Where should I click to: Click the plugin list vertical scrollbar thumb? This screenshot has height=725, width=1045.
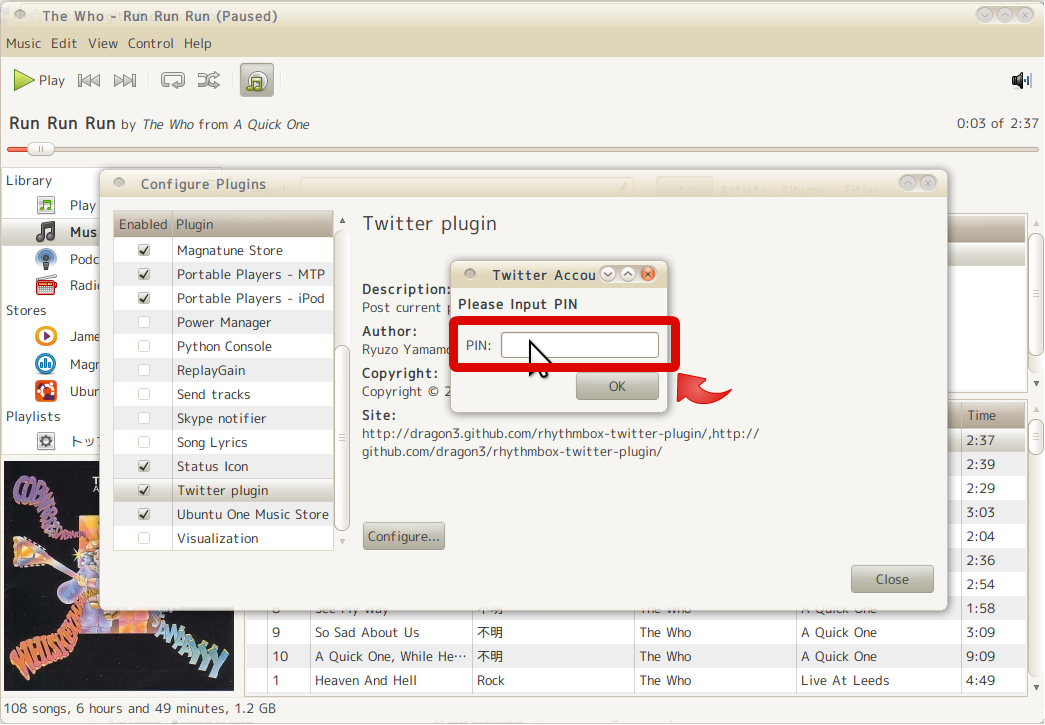tap(343, 436)
